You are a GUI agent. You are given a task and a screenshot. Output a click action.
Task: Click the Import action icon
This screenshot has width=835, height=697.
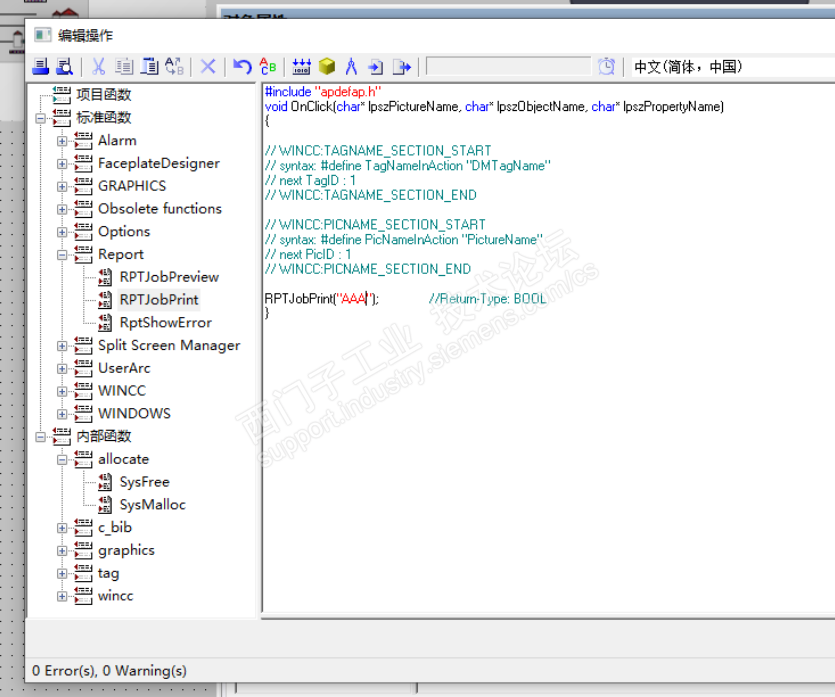tap(376, 67)
